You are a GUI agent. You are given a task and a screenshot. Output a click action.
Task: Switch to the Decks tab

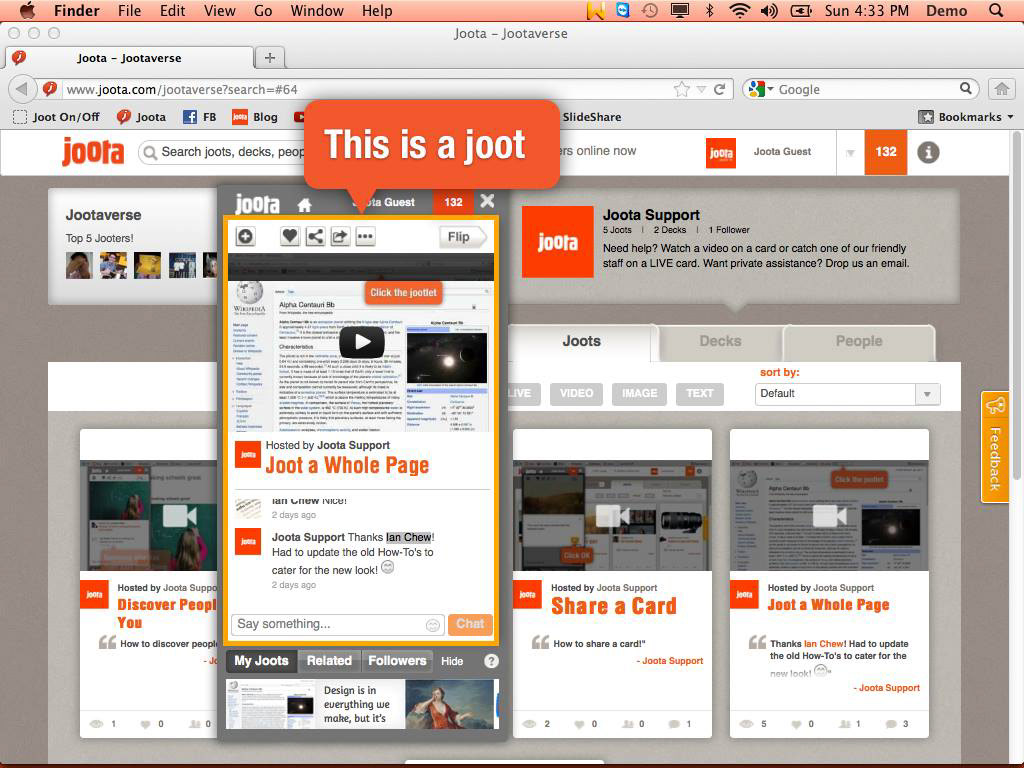click(x=720, y=342)
